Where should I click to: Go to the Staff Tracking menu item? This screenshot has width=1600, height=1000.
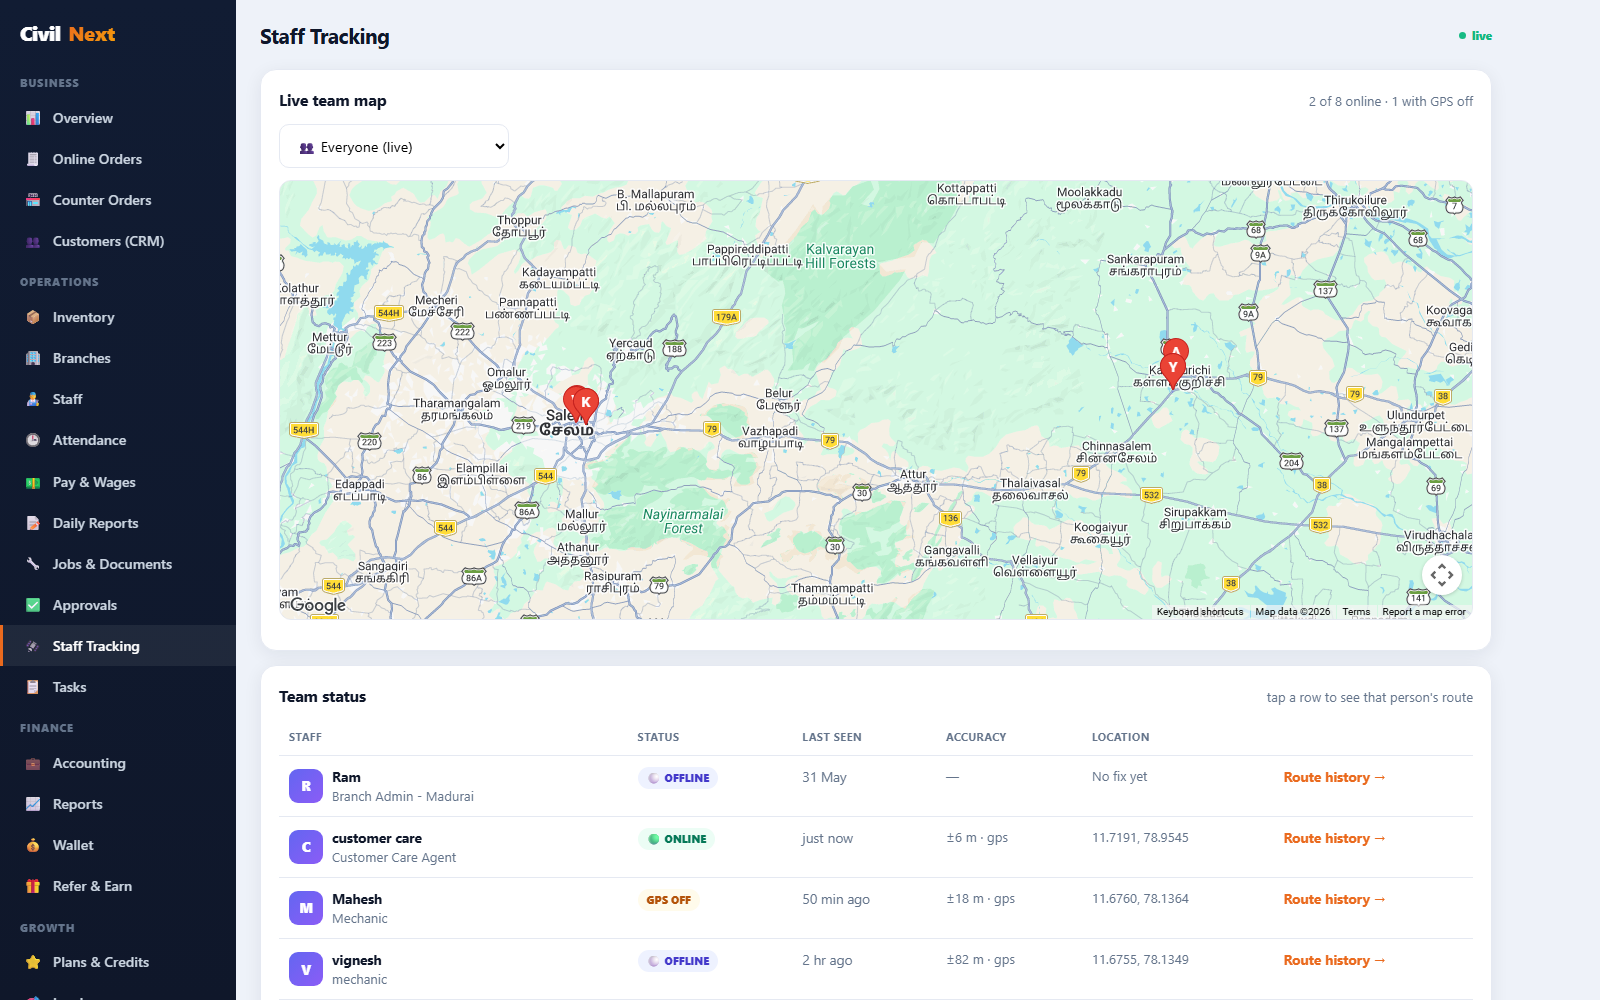point(118,646)
